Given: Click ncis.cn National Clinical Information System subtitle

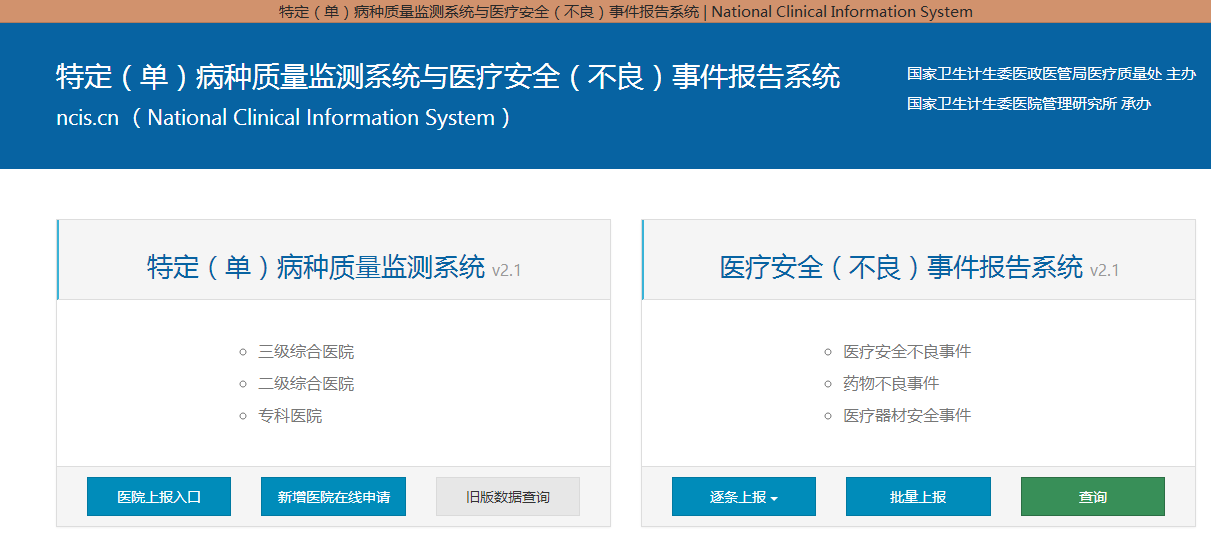Looking at the screenshot, I should point(284,118).
